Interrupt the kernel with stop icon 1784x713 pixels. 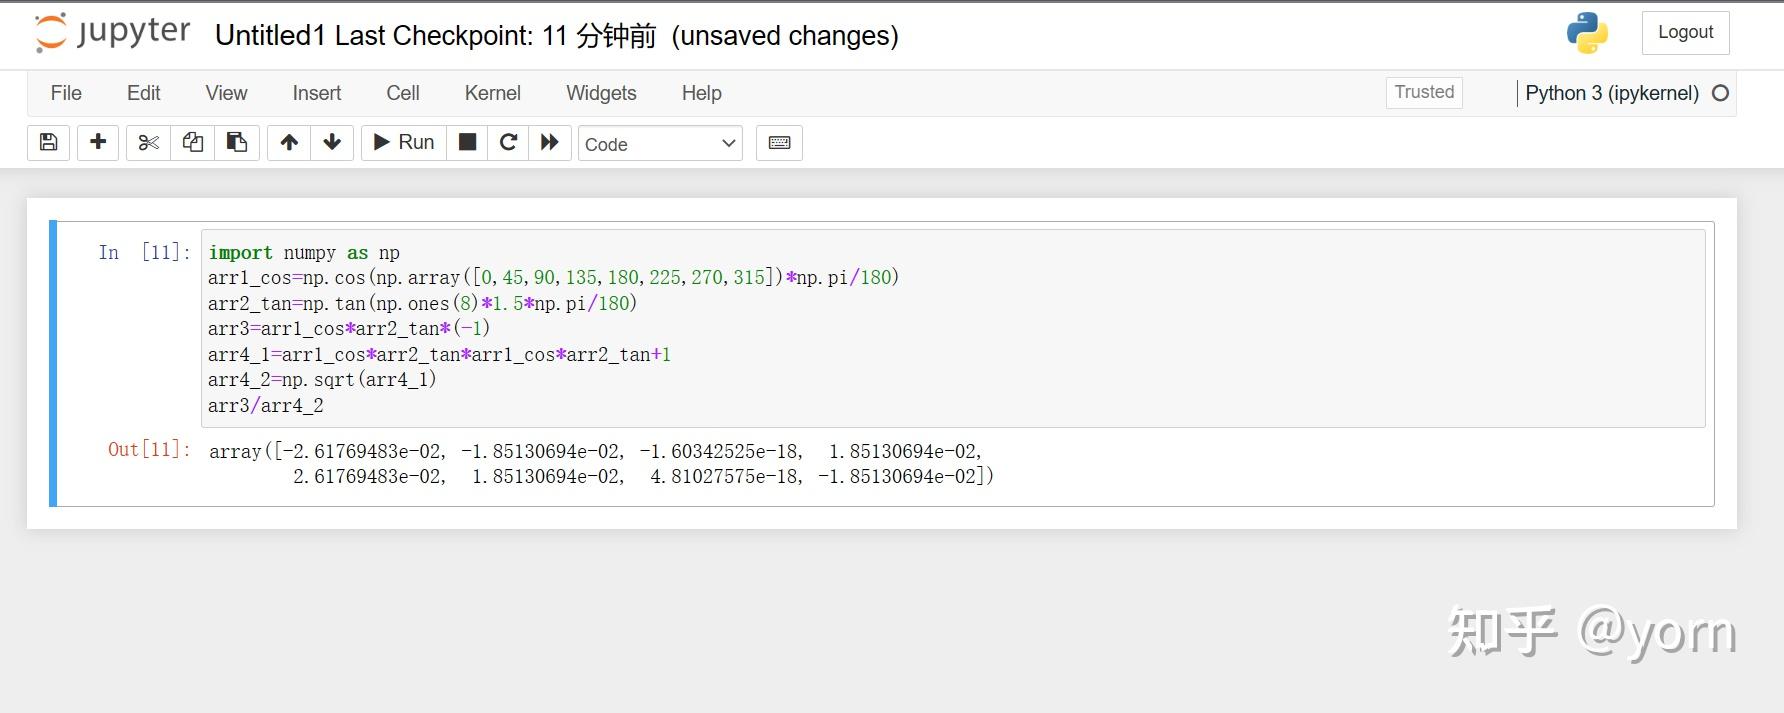(467, 143)
